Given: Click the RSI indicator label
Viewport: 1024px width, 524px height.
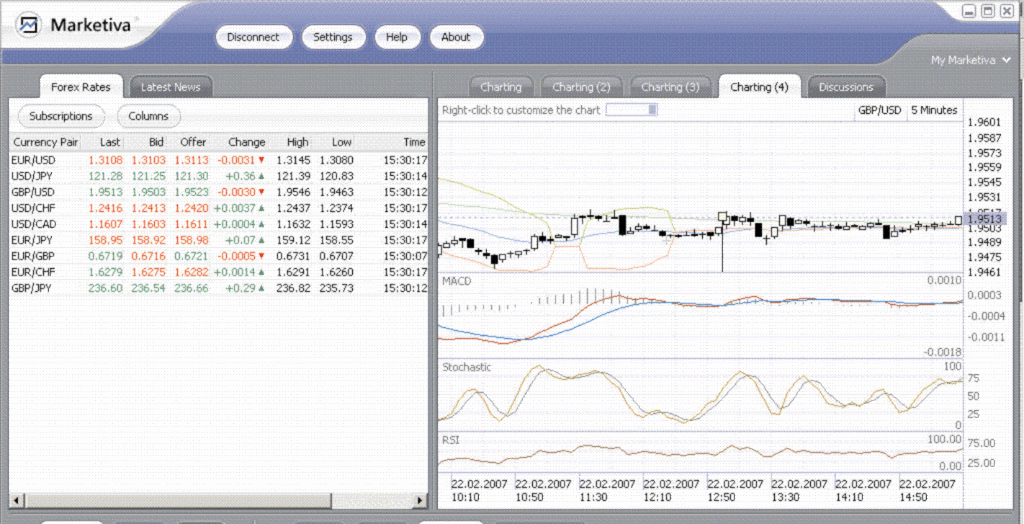Looking at the screenshot, I should (451, 440).
